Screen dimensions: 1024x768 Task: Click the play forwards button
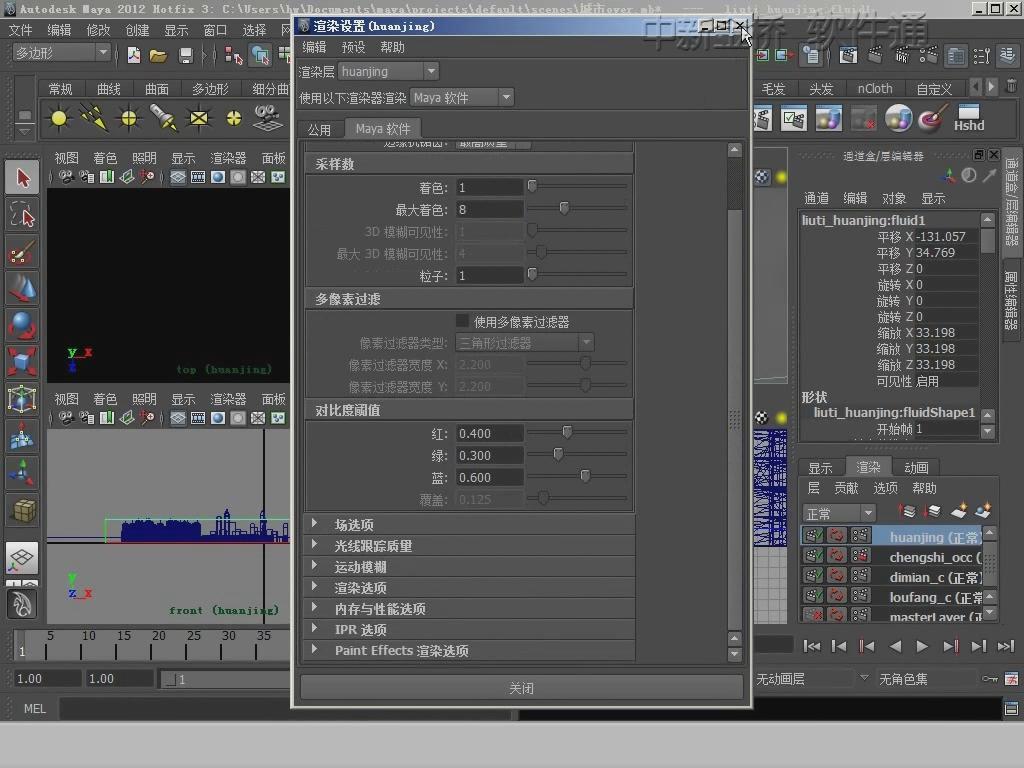pyautogui.click(x=921, y=646)
